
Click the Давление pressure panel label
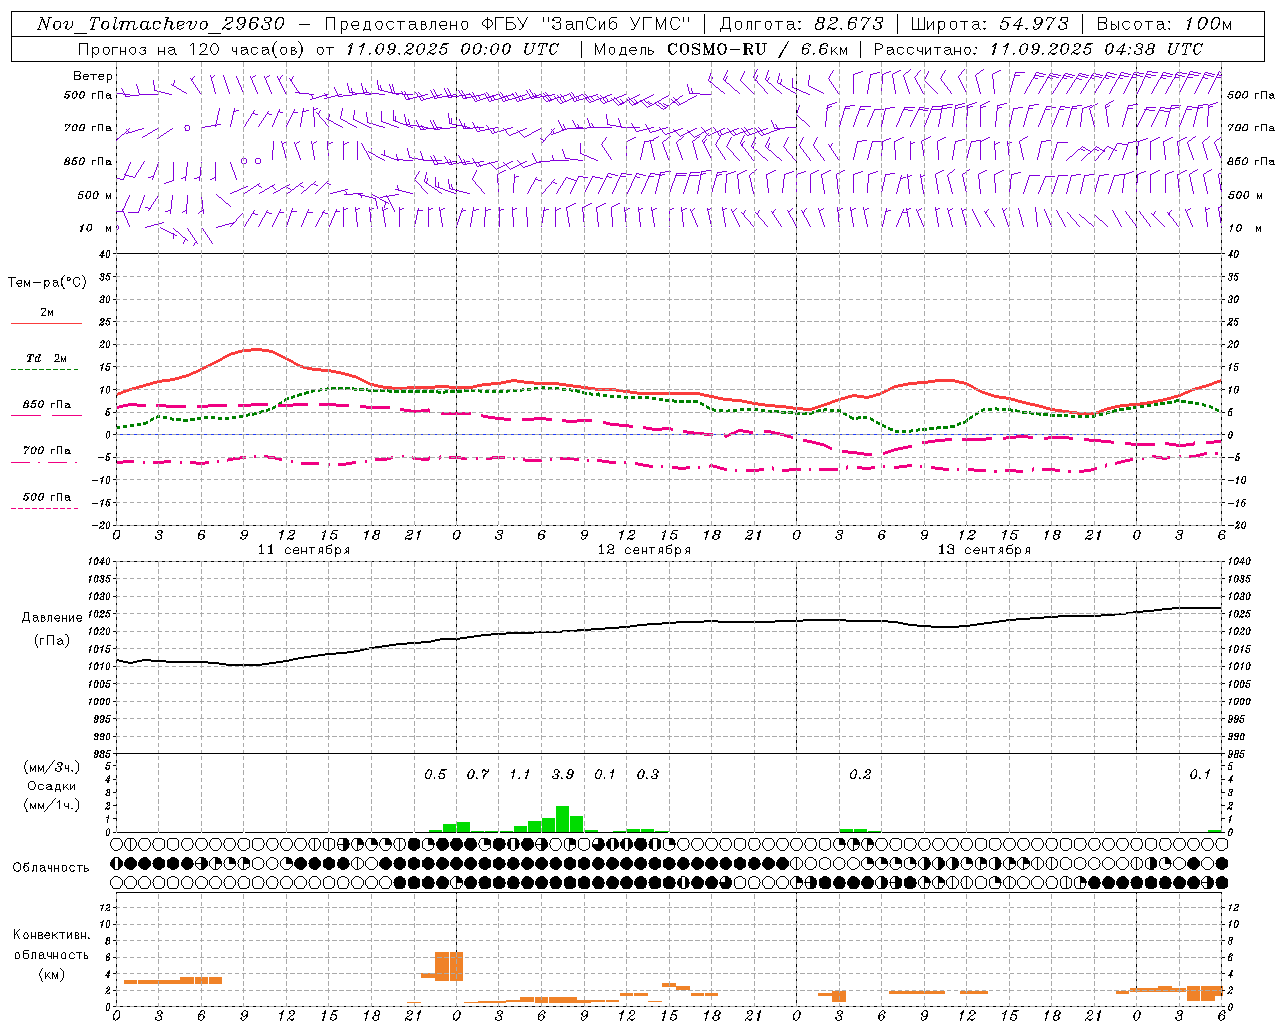(x=52, y=618)
